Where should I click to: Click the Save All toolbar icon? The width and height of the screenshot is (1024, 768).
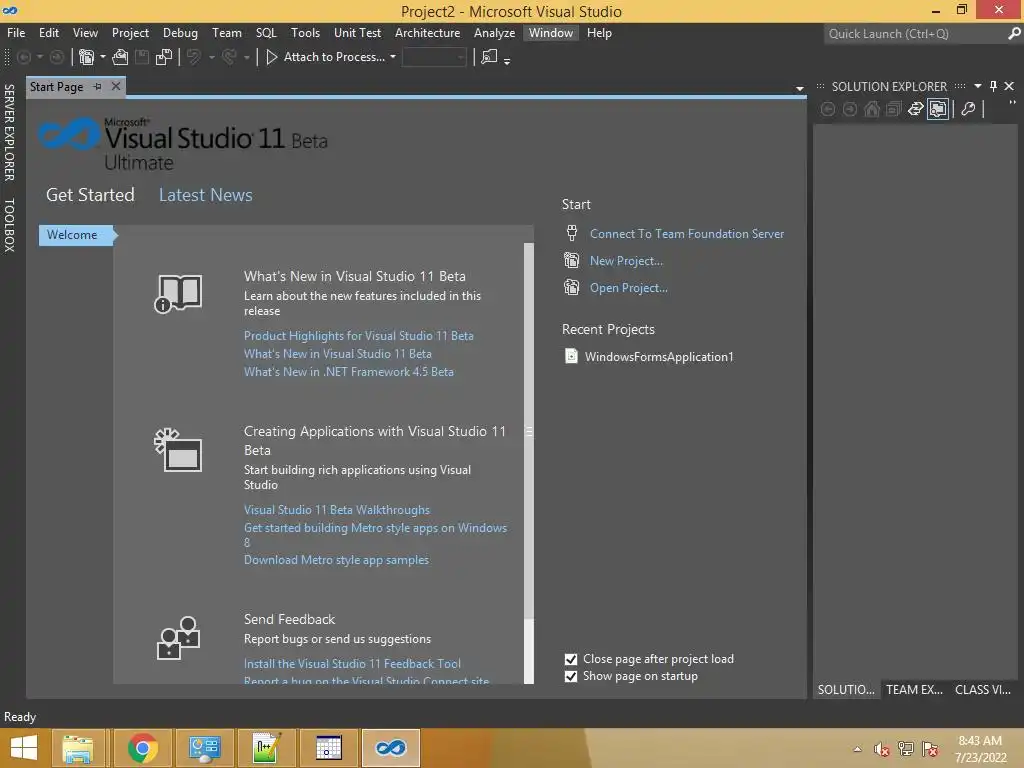pos(164,57)
